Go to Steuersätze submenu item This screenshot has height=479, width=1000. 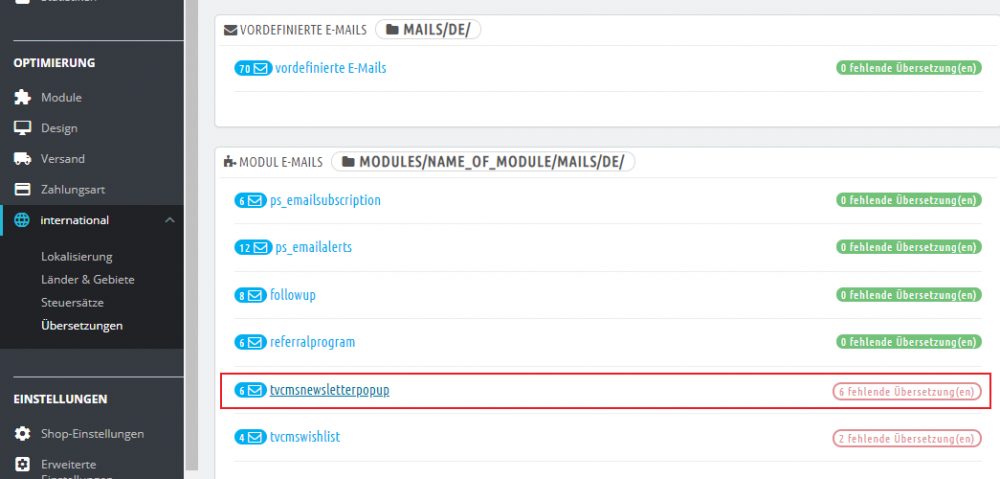pos(72,302)
